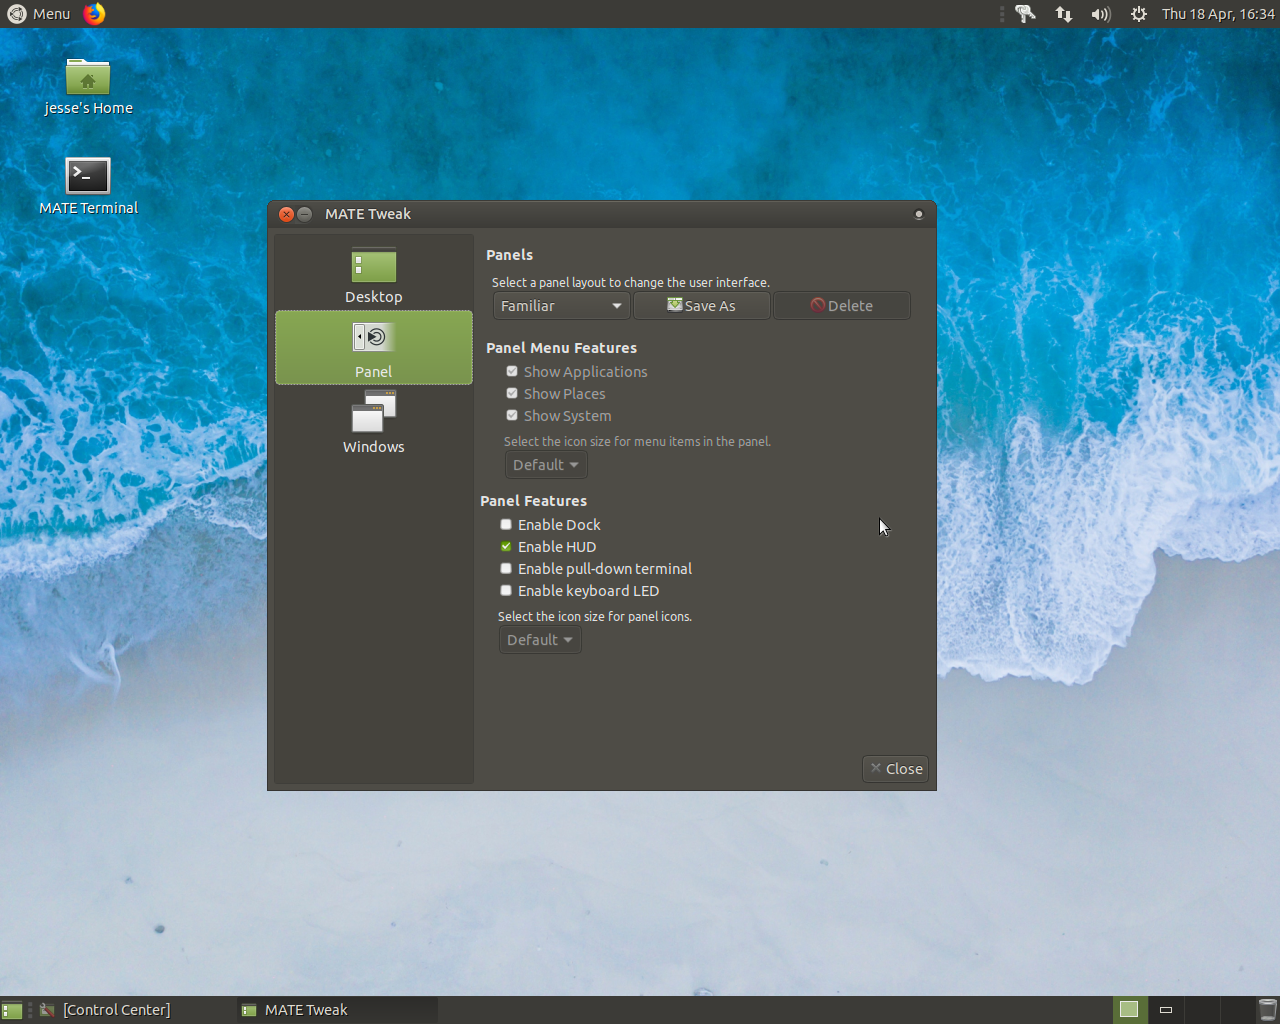
Task: Click the Delete panel layout button
Action: click(842, 306)
